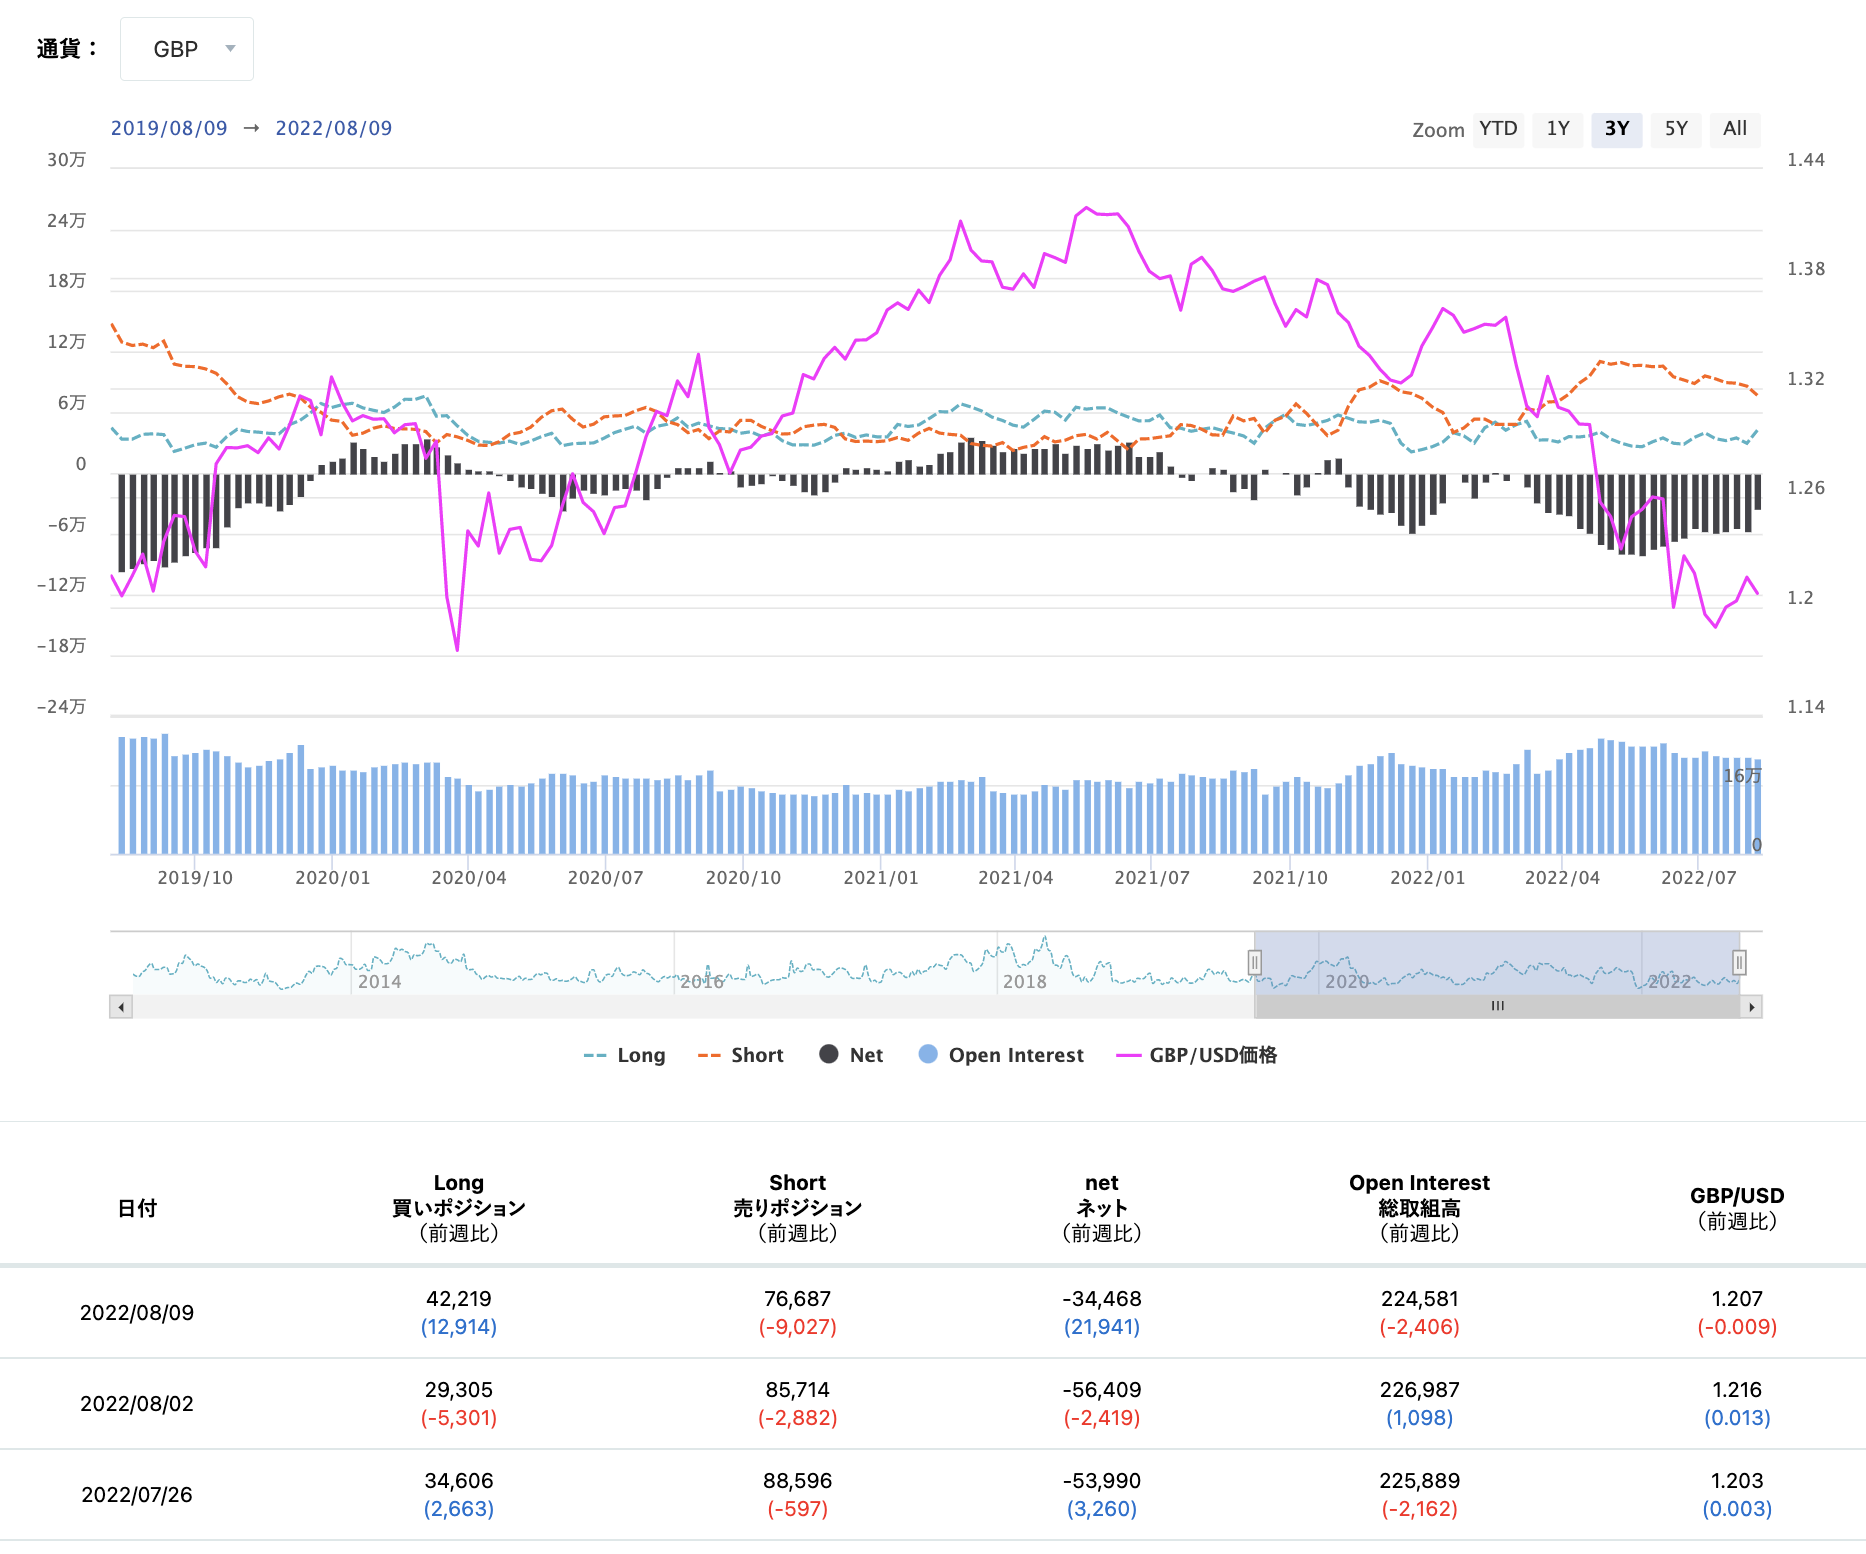1866x1554 pixels.
Task: Select the 3Y zoom range
Action: click(1617, 129)
